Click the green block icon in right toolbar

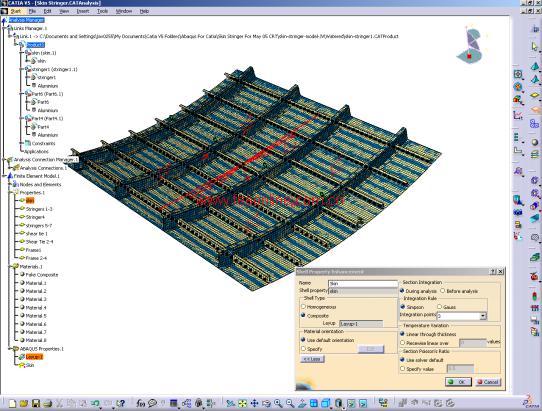click(x=535, y=258)
